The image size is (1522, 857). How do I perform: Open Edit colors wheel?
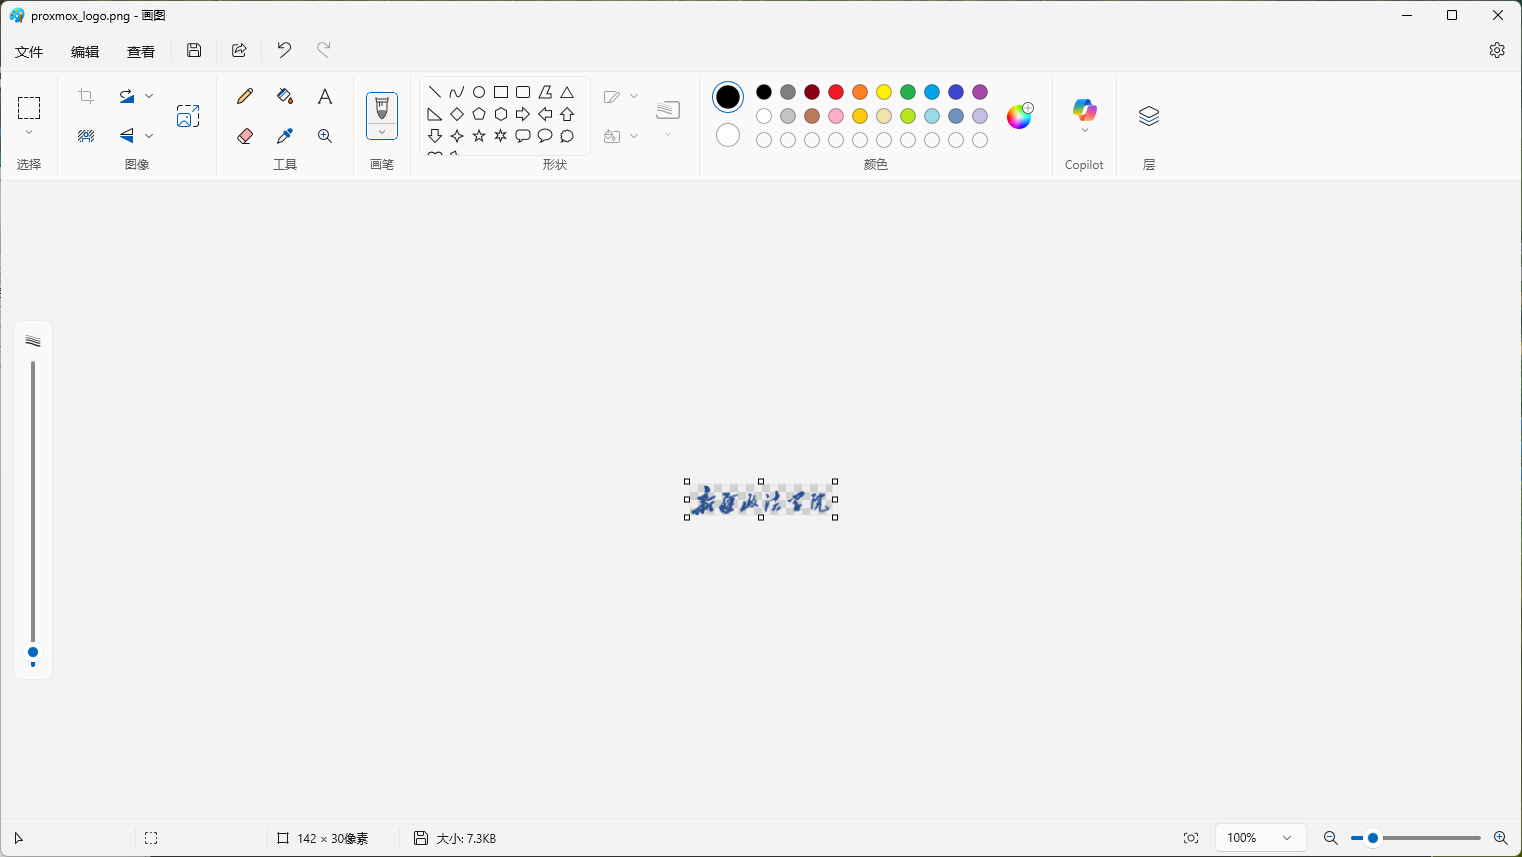coord(1020,116)
